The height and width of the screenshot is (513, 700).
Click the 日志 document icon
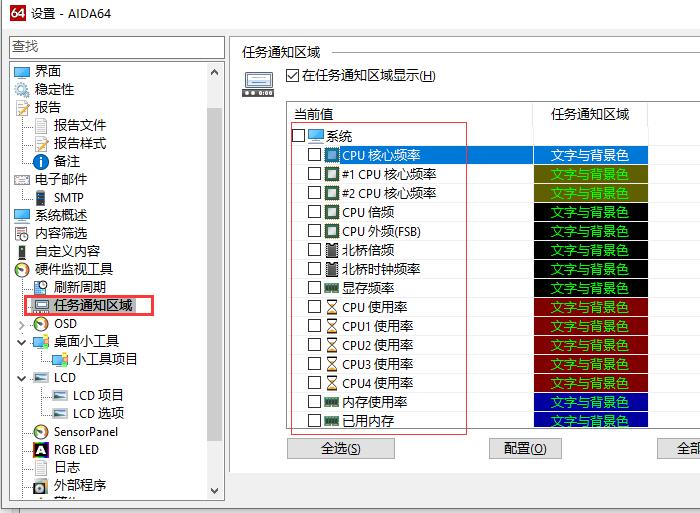pyautogui.click(x=41, y=468)
